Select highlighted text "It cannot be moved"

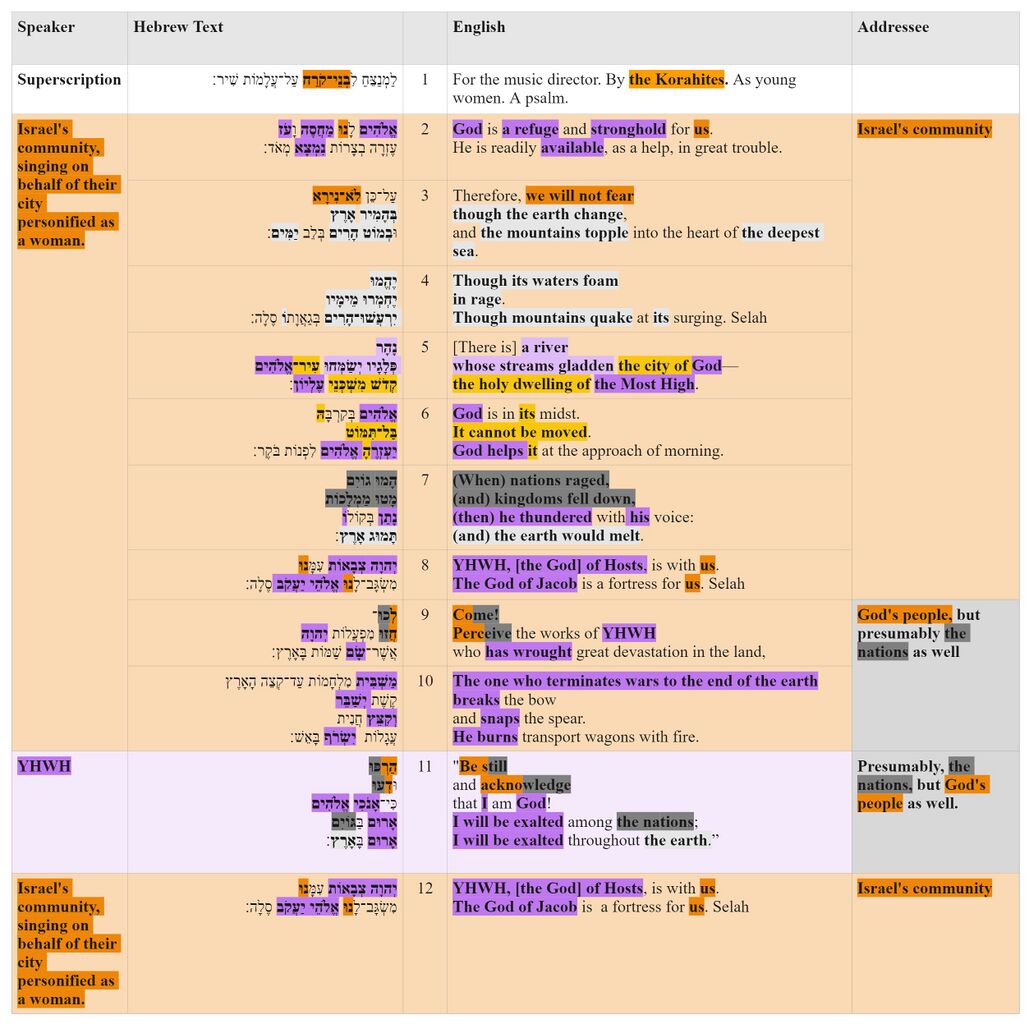pyautogui.click(x=520, y=432)
